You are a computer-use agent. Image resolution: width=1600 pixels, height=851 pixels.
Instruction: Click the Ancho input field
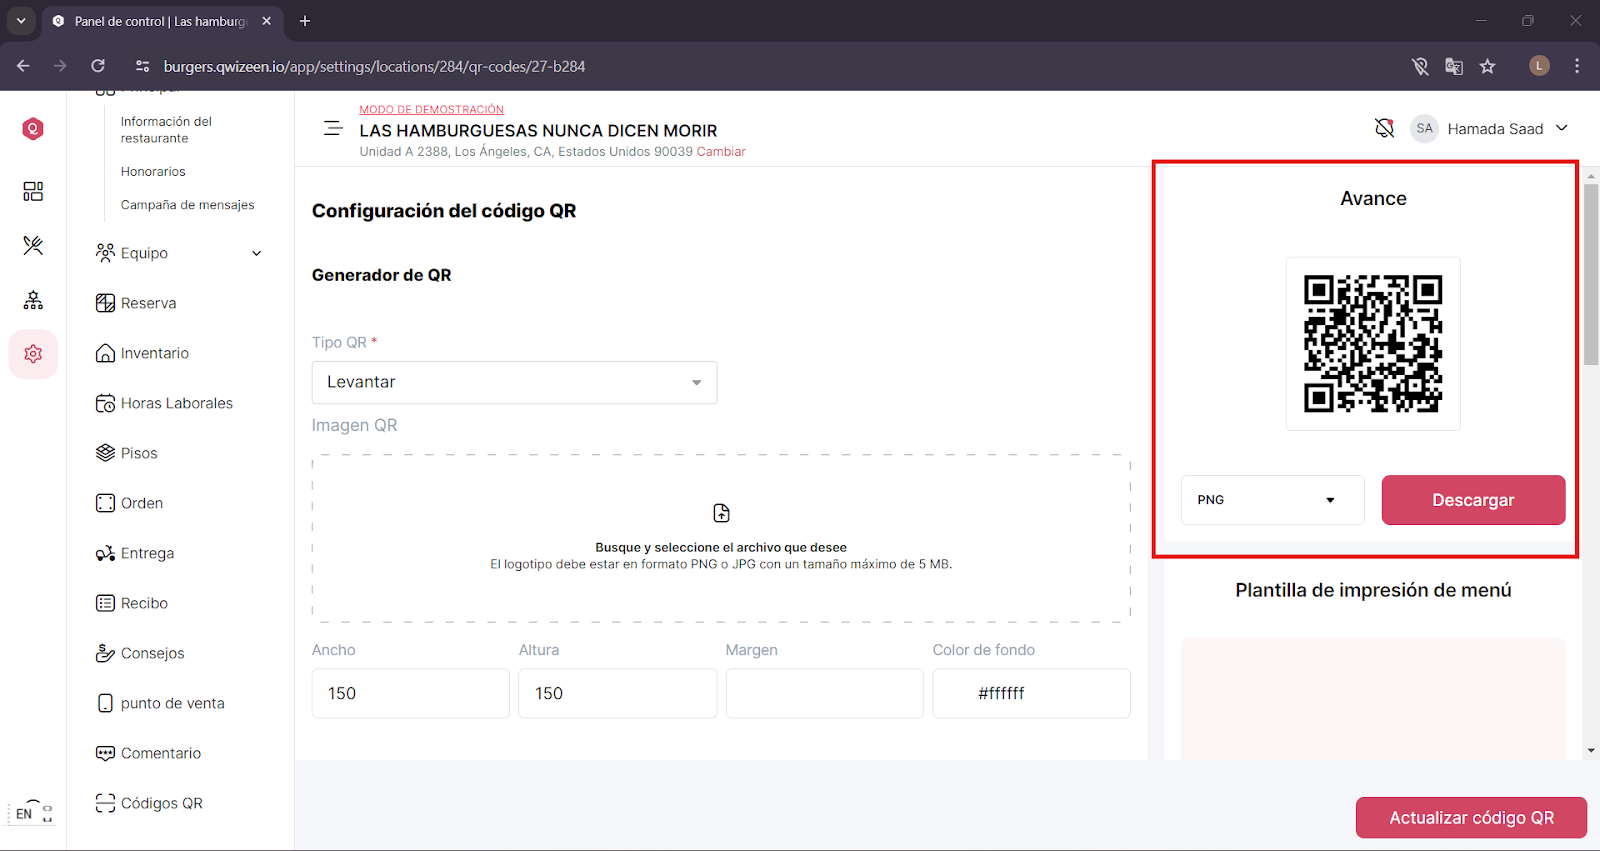pyautogui.click(x=410, y=693)
